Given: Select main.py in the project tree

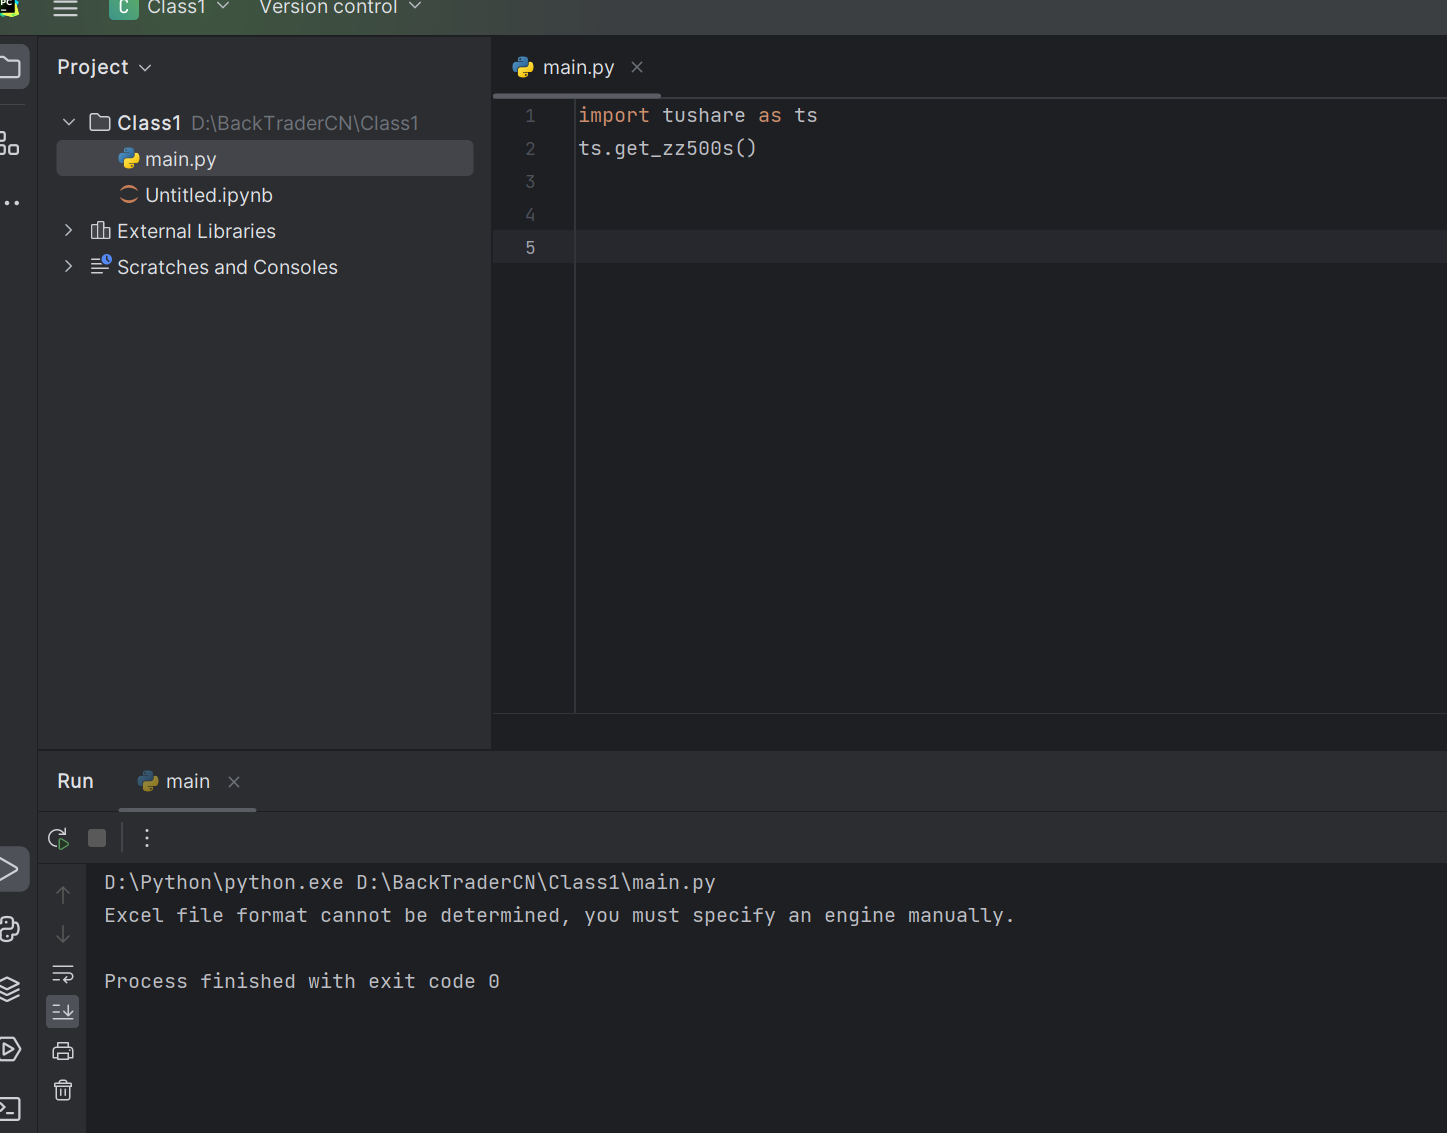Looking at the screenshot, I should pos(265,159).
